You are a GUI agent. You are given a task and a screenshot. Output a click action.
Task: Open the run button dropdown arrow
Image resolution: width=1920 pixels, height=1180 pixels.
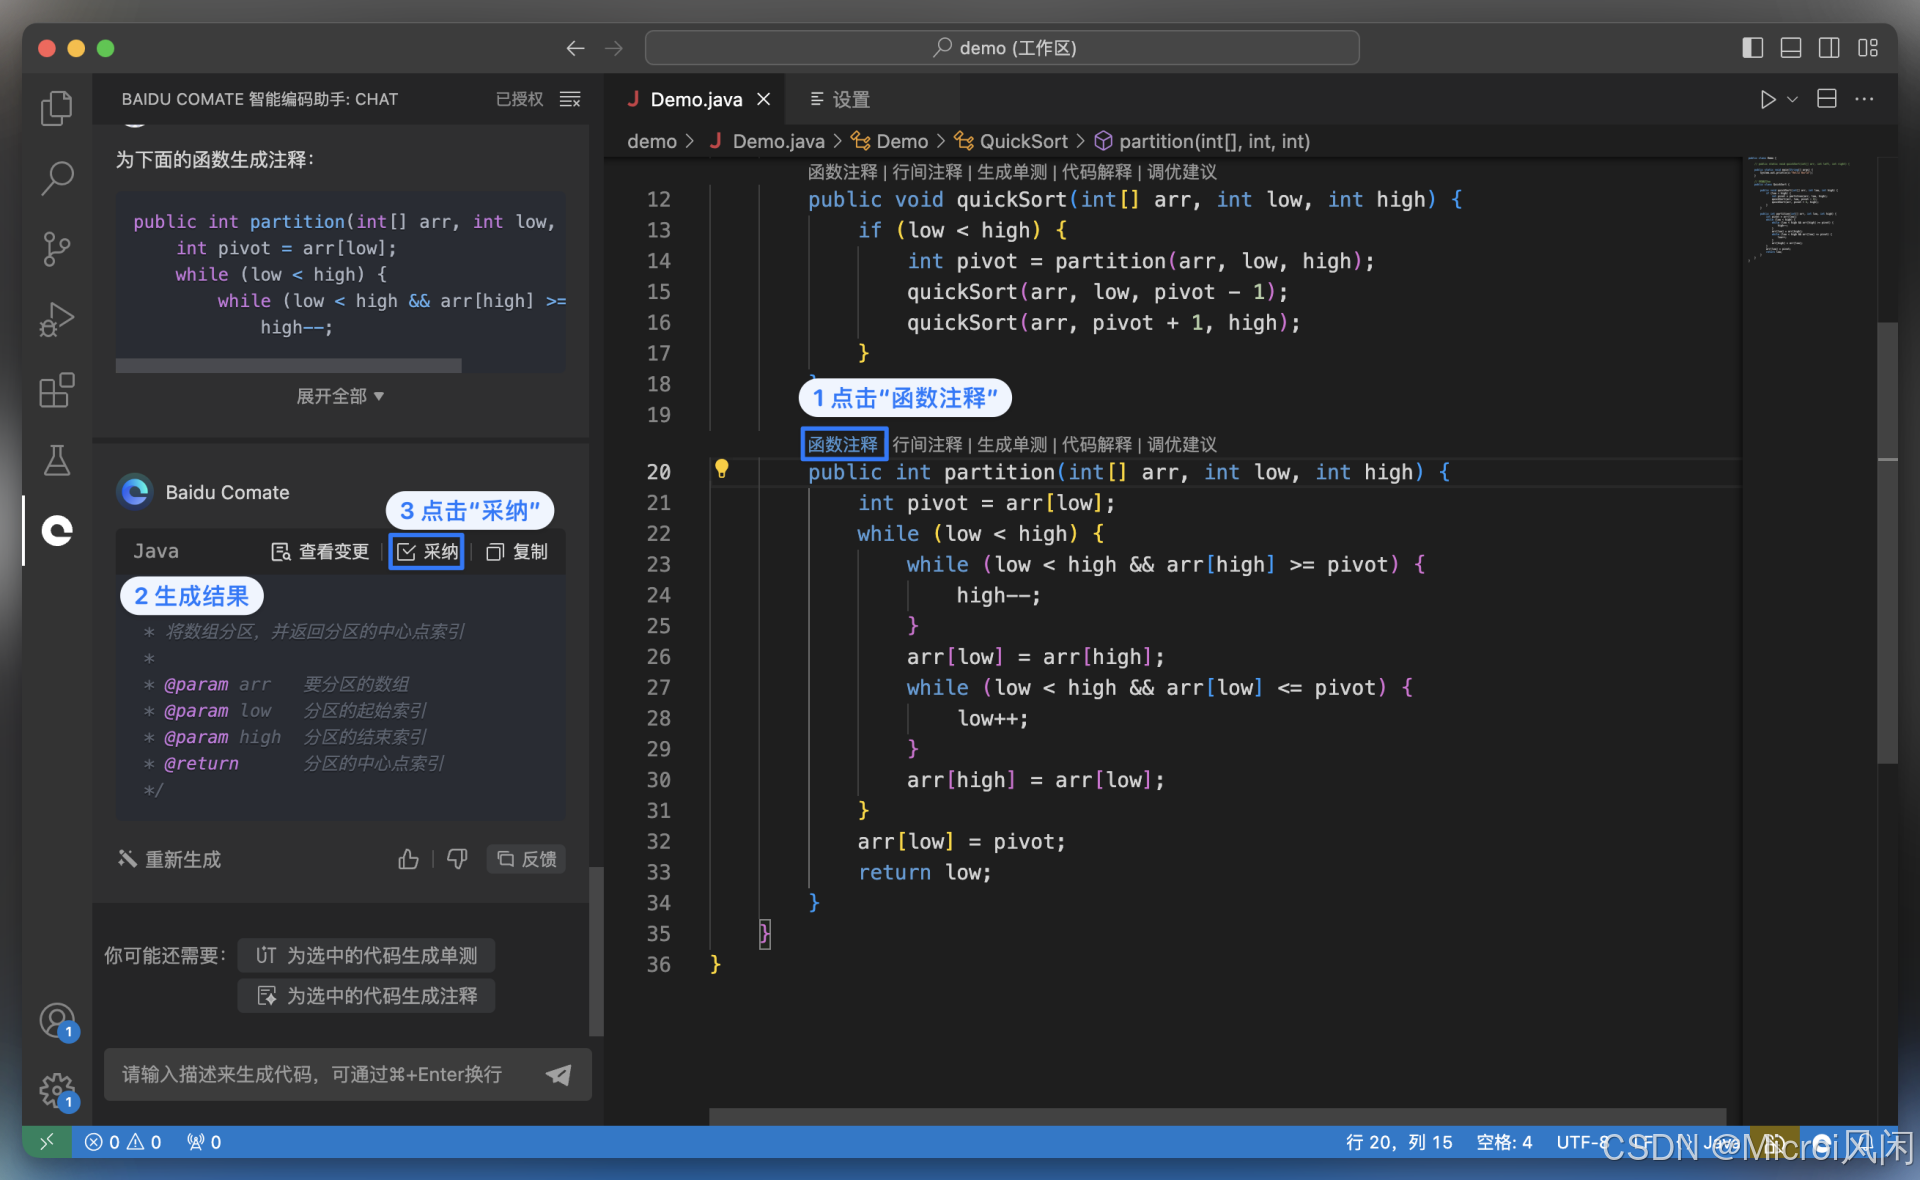coord(1792,99)
